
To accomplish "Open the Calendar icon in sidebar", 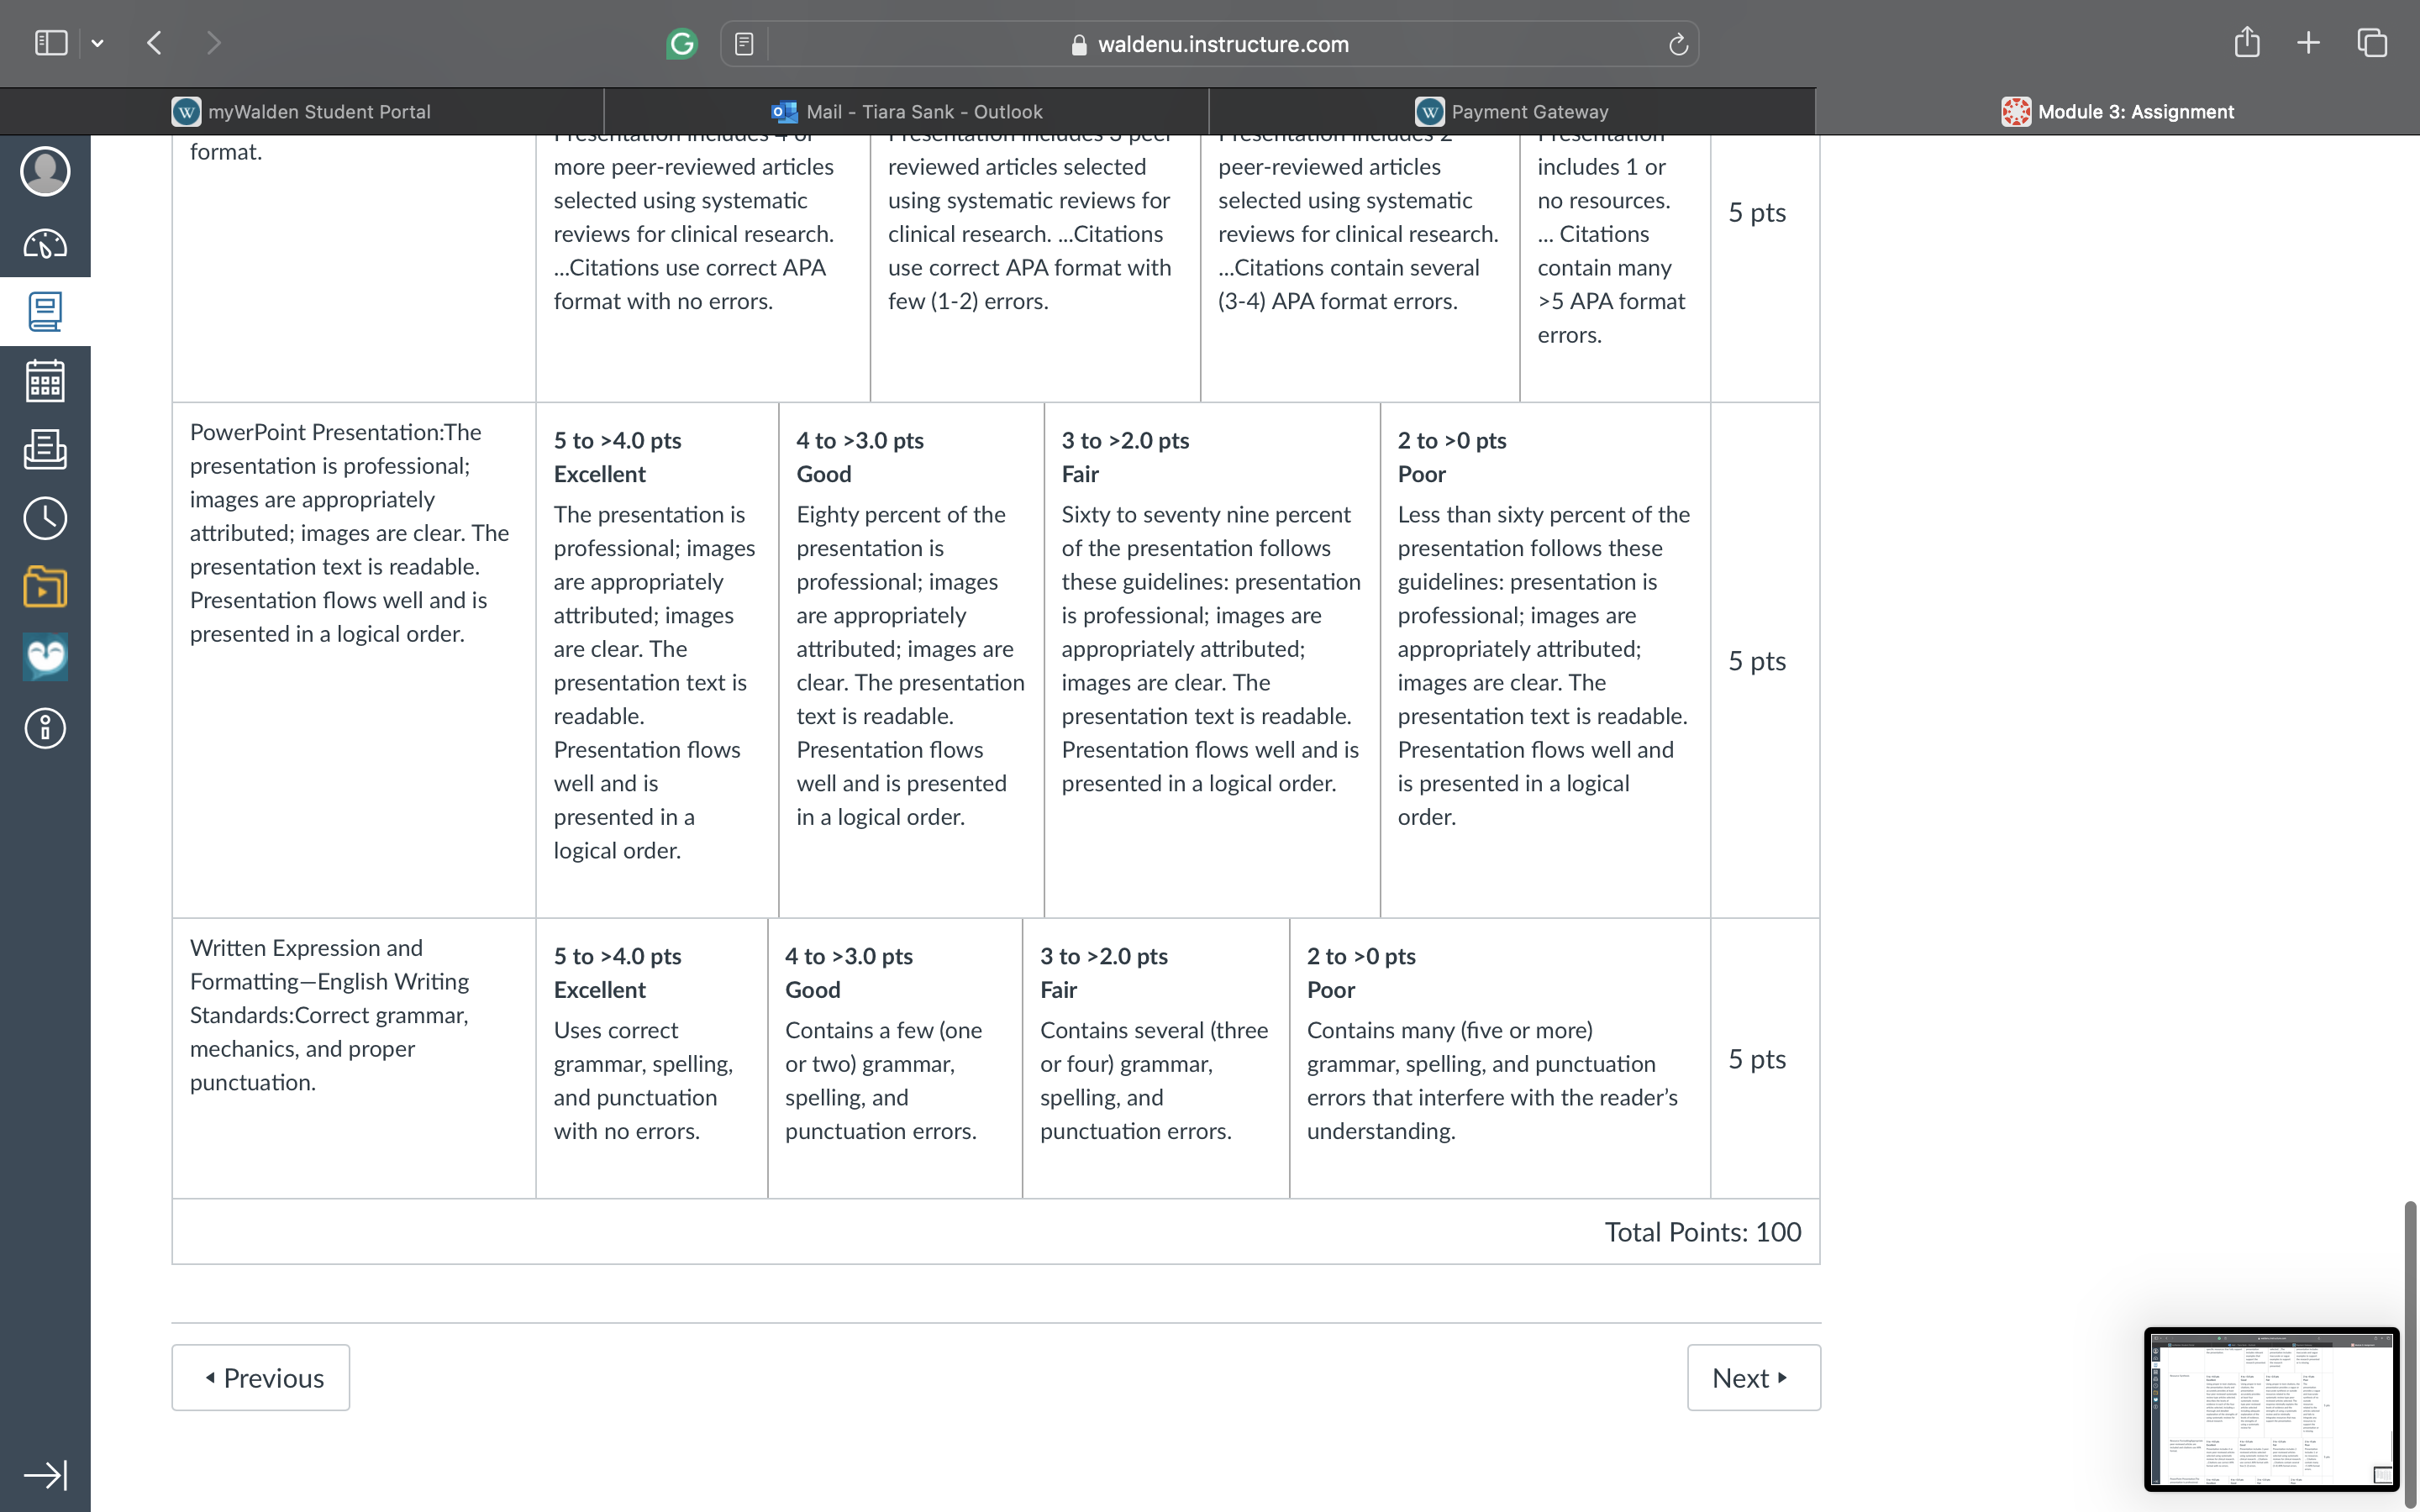I will coord(45,381).
